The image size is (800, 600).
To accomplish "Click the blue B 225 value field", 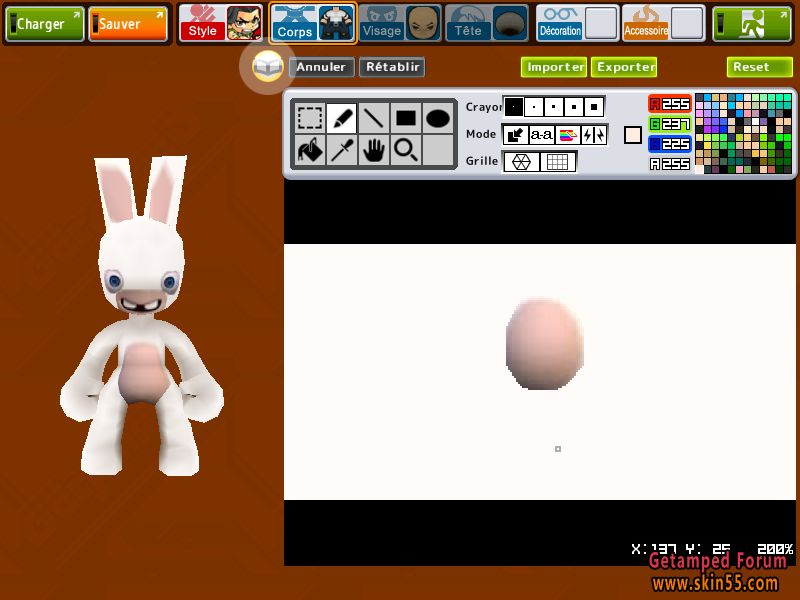I will (670, 144).
